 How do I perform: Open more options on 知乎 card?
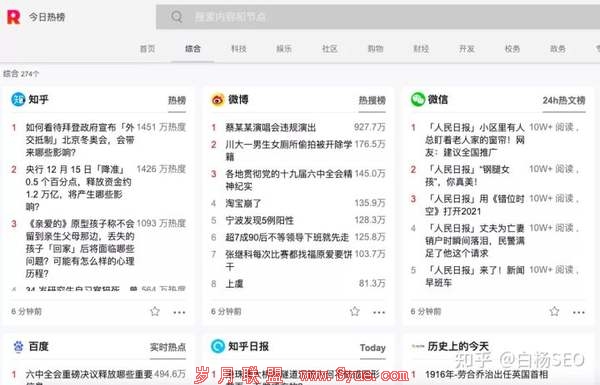[x=179, y=312]
